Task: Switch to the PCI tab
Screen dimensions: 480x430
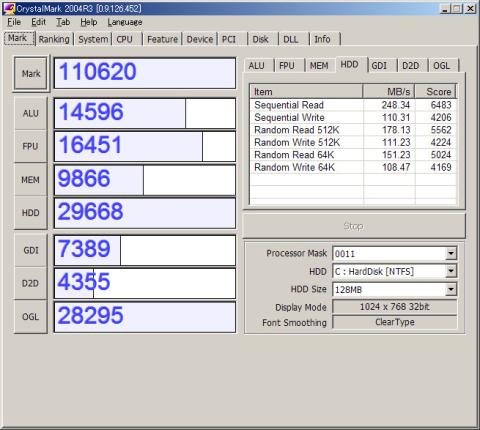Action: 232,39
